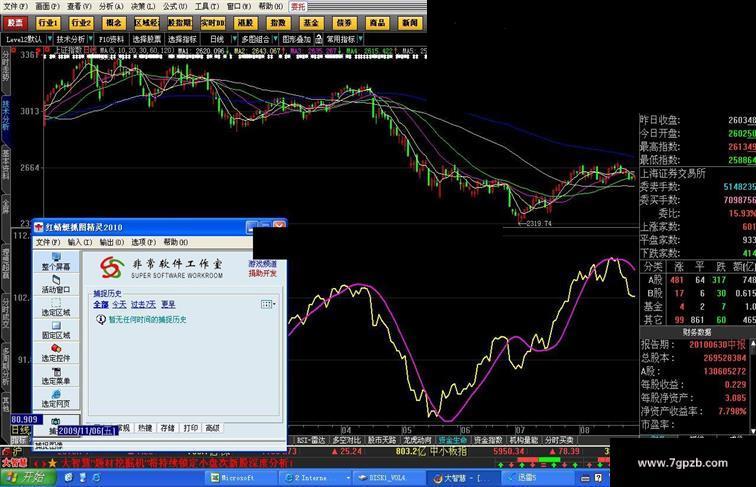Select menu capture mode (选定菜单)
This screenshot has width=756, height=487.
56,376
